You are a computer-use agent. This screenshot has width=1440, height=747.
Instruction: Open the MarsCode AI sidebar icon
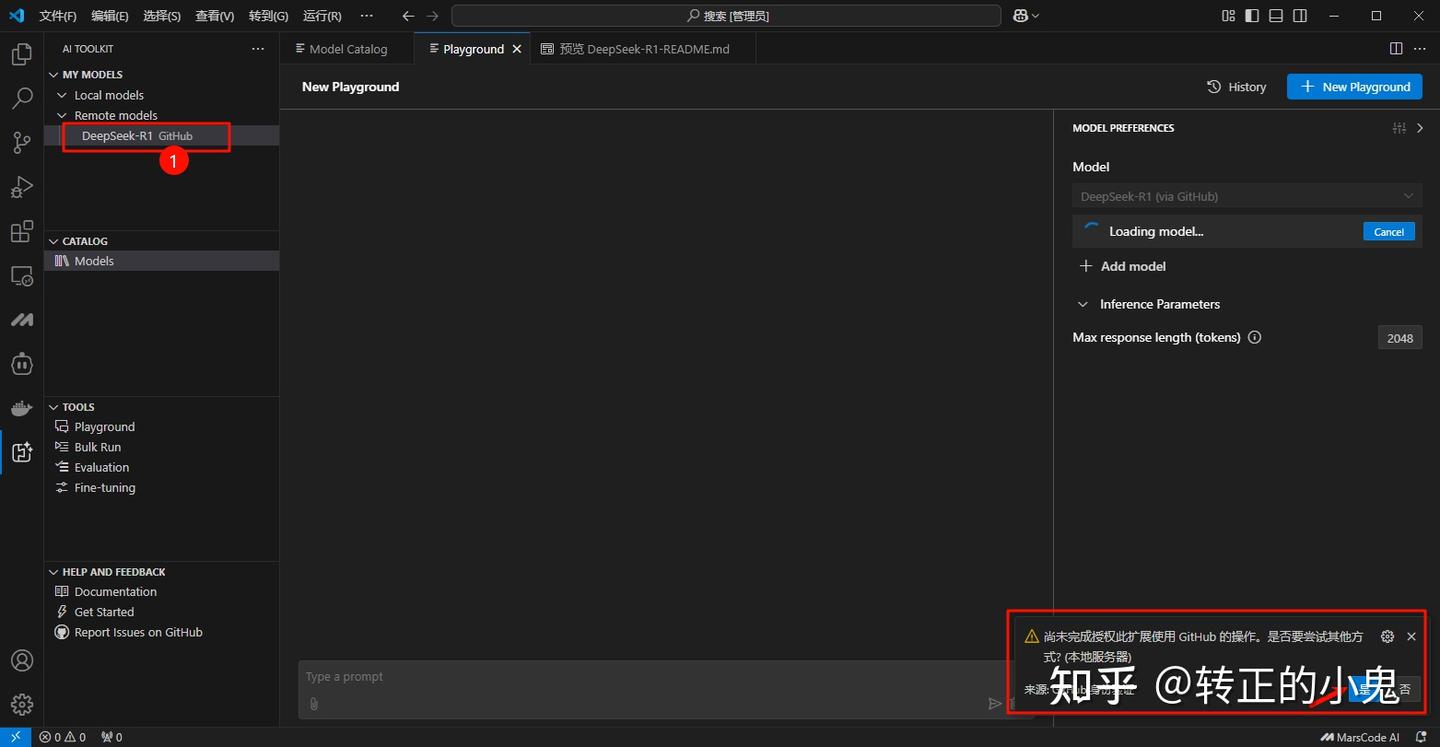21,320
